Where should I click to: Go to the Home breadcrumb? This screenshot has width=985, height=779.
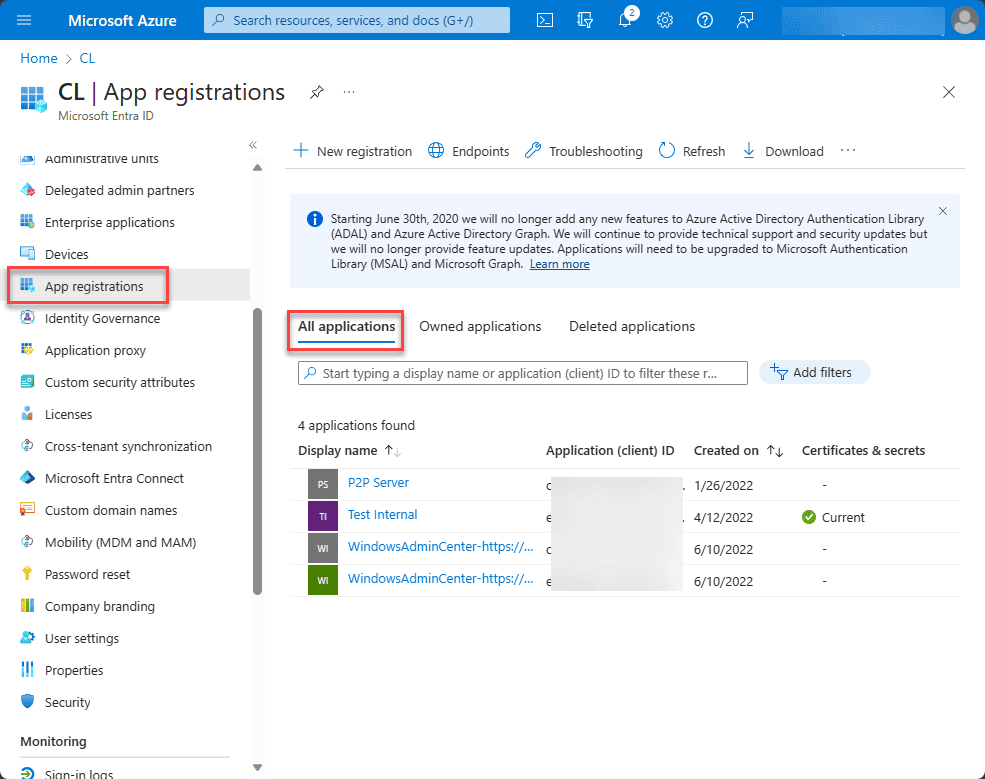click(39, 58)
